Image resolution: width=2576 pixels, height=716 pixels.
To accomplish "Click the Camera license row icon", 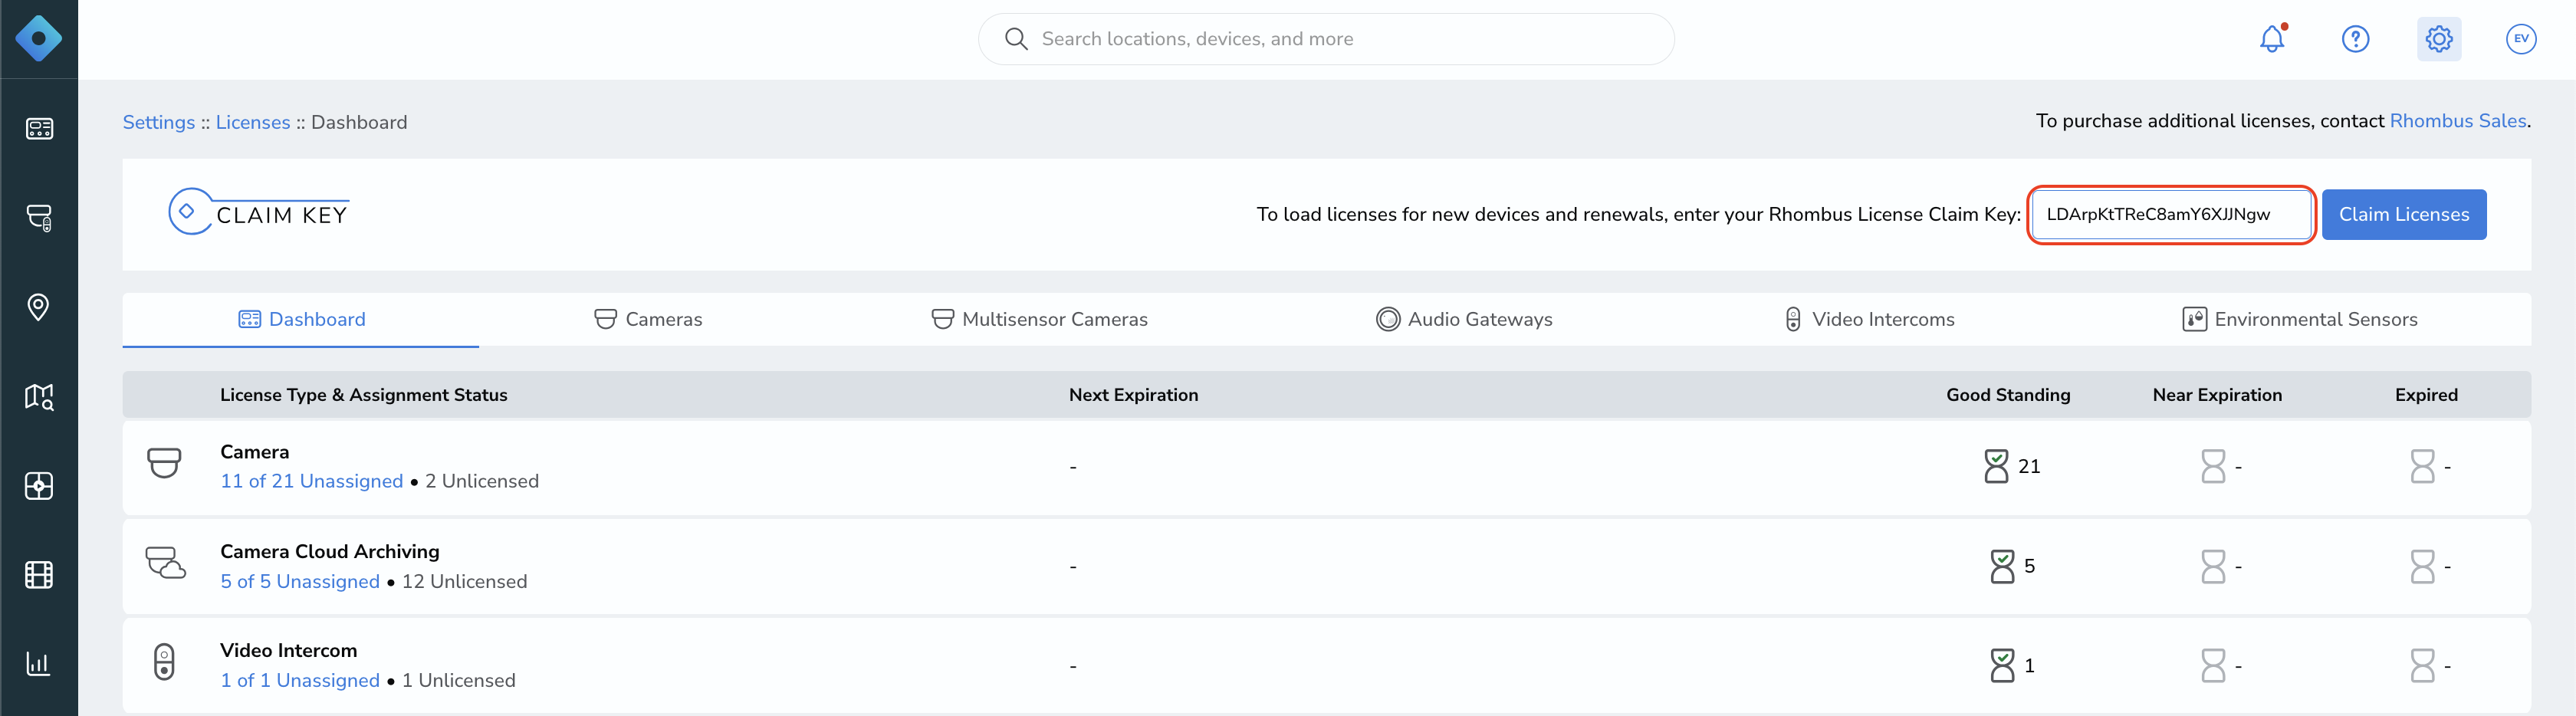I will coord(164,464).
